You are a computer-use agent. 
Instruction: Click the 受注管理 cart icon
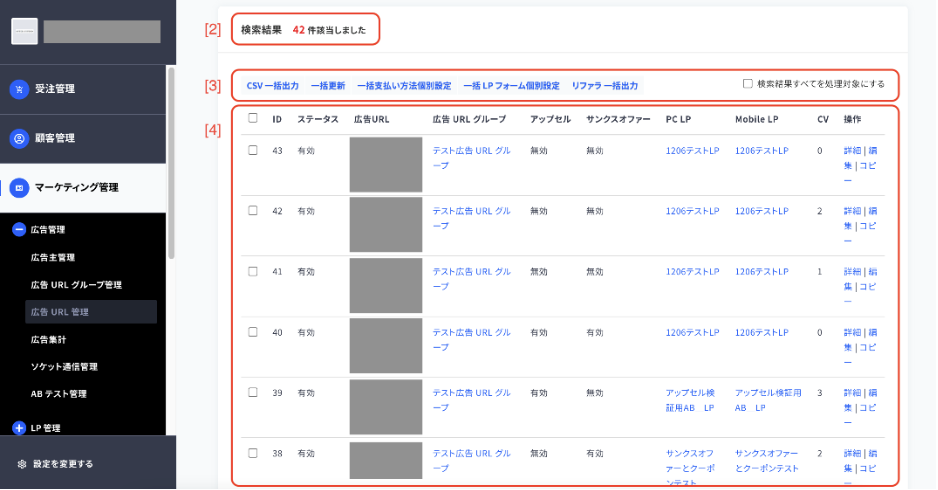point(19,89)
